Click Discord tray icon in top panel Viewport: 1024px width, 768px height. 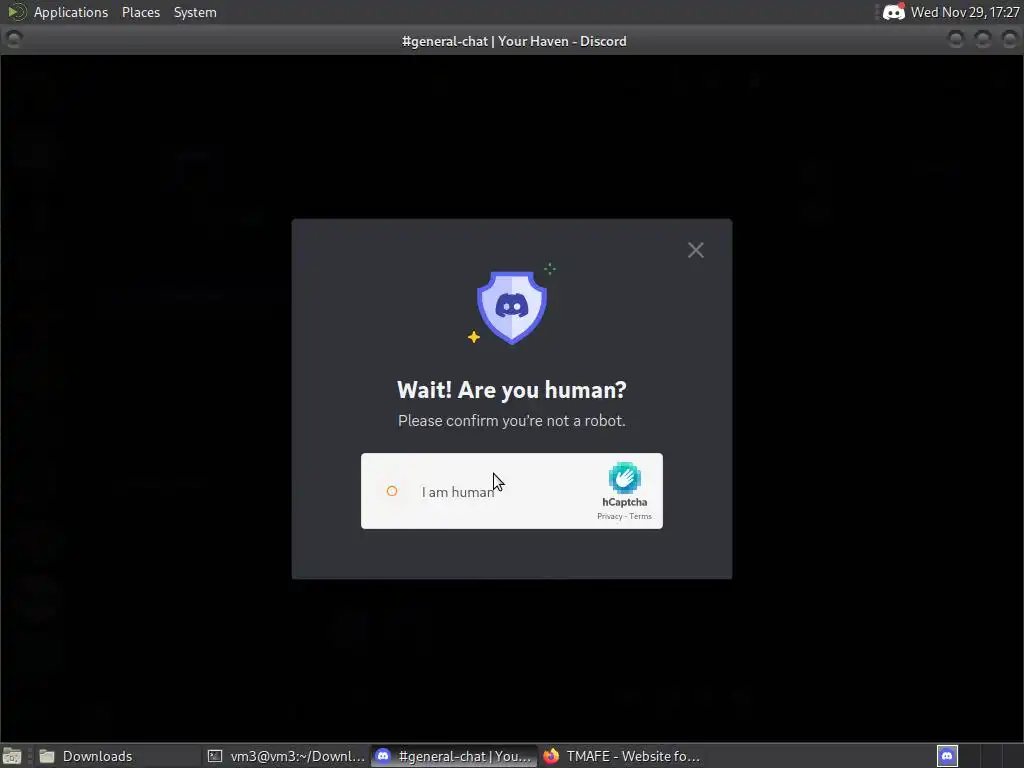pos(893,12)
